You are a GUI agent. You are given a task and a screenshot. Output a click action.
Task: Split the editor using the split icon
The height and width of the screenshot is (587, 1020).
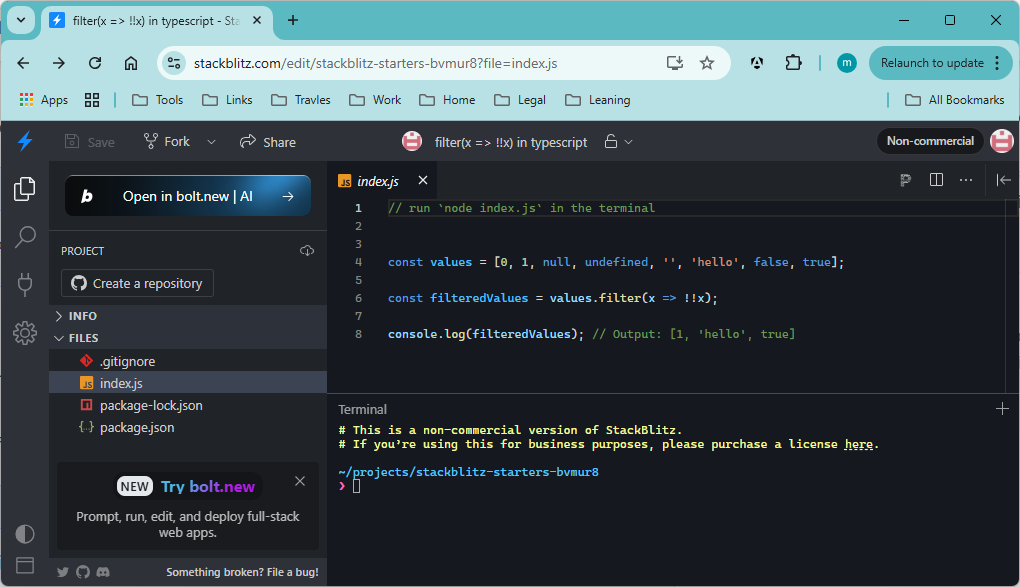[936, 180]
